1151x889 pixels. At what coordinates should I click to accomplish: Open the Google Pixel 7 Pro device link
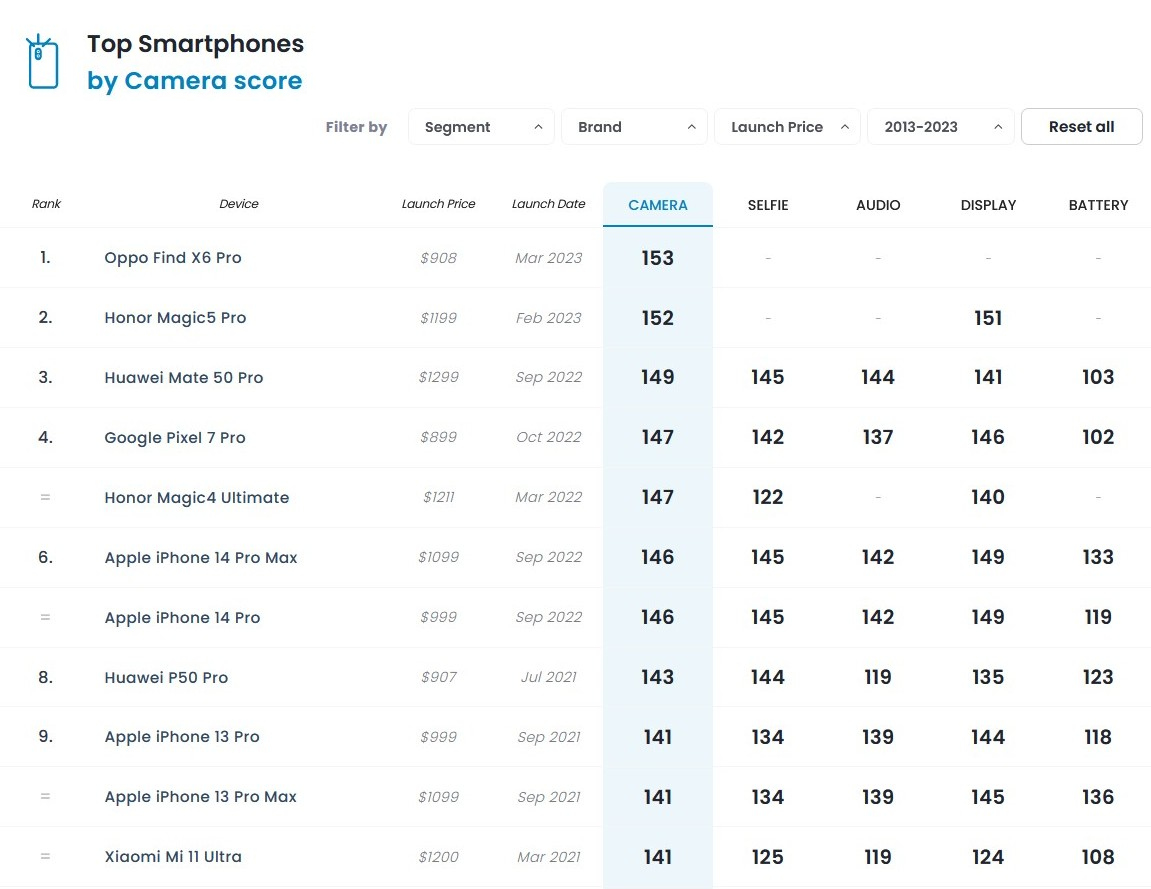point(175,438)
